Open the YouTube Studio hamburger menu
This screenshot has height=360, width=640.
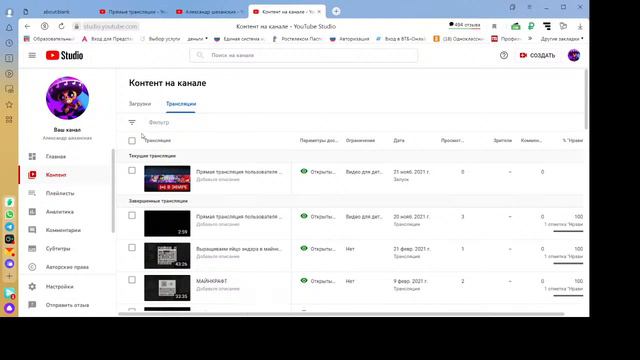32,55
